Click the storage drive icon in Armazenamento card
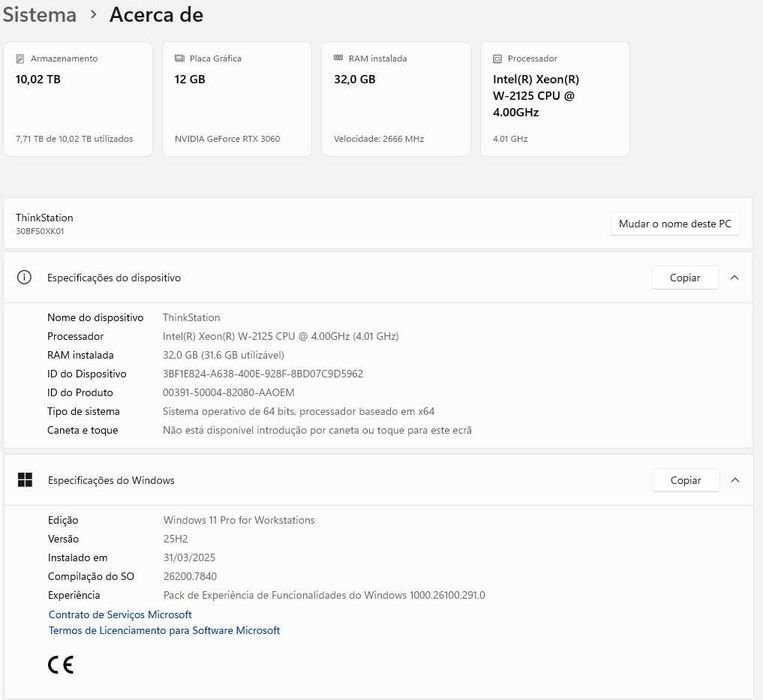 20,59
